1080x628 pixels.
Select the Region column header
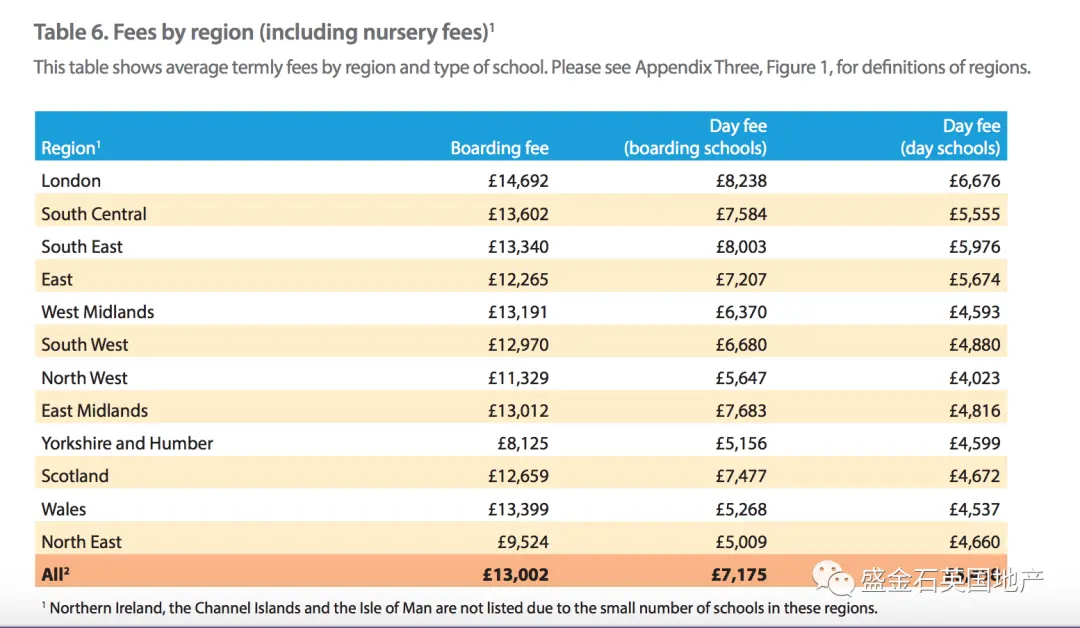pyautogui.click(x=71, y=147)
